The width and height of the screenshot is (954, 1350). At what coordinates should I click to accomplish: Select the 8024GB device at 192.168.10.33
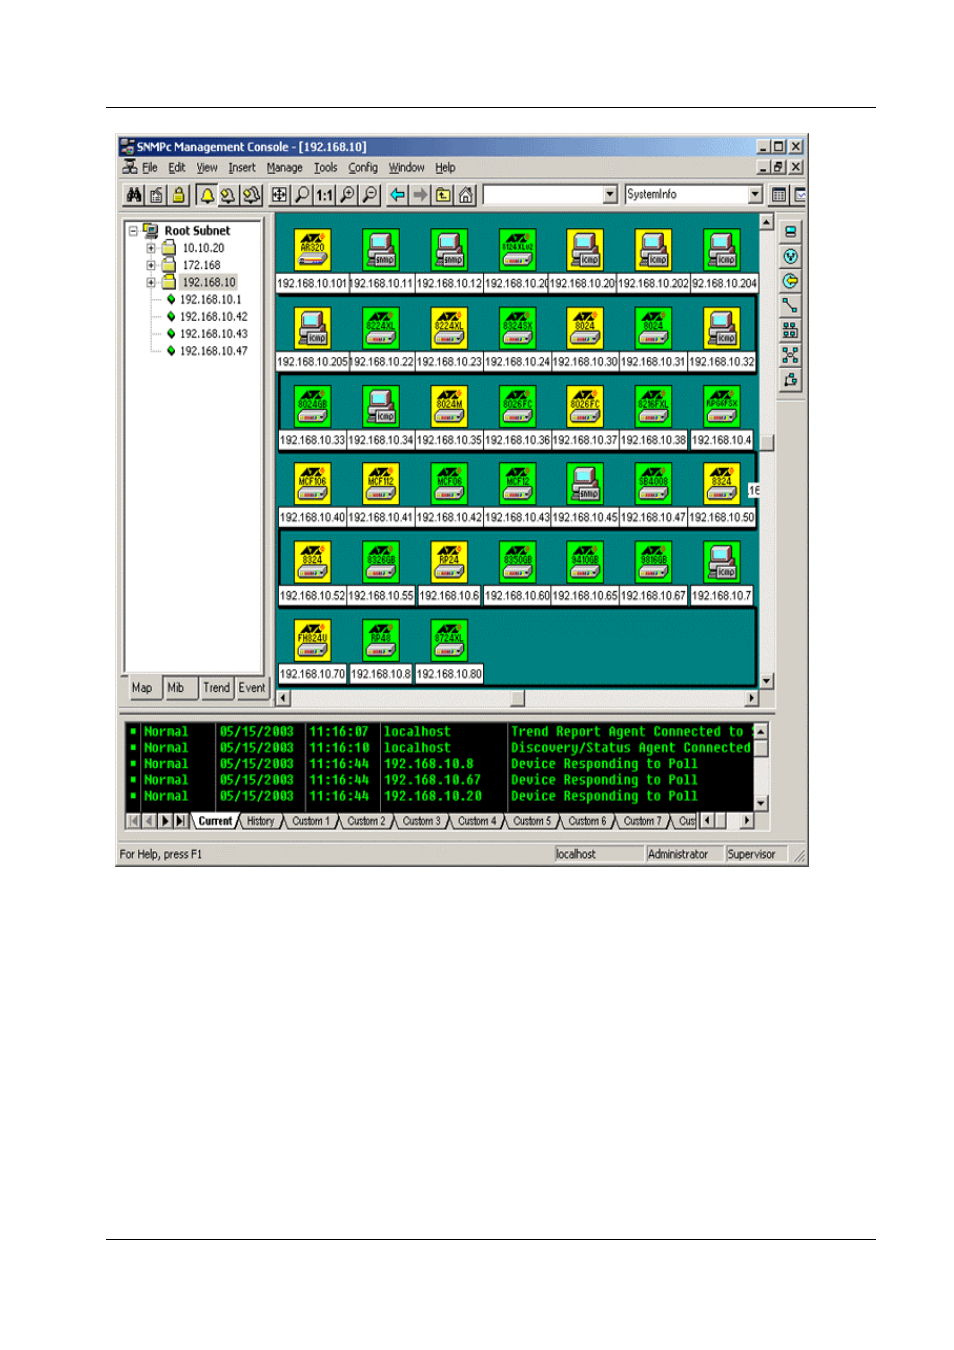pyautogui.click(x=313, y=405)
